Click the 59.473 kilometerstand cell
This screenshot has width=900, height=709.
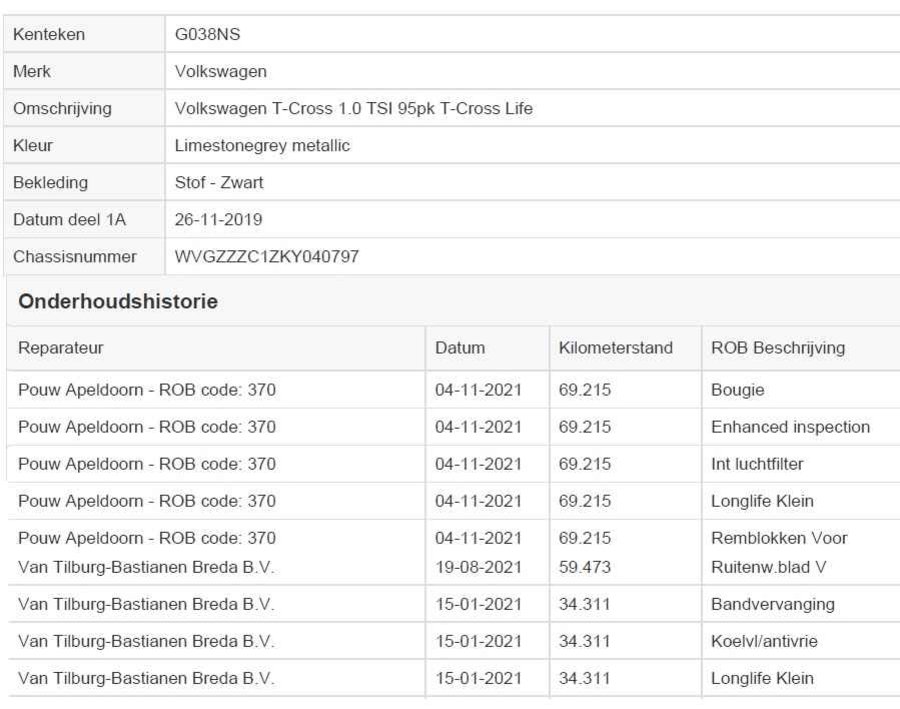pos(584,567)
